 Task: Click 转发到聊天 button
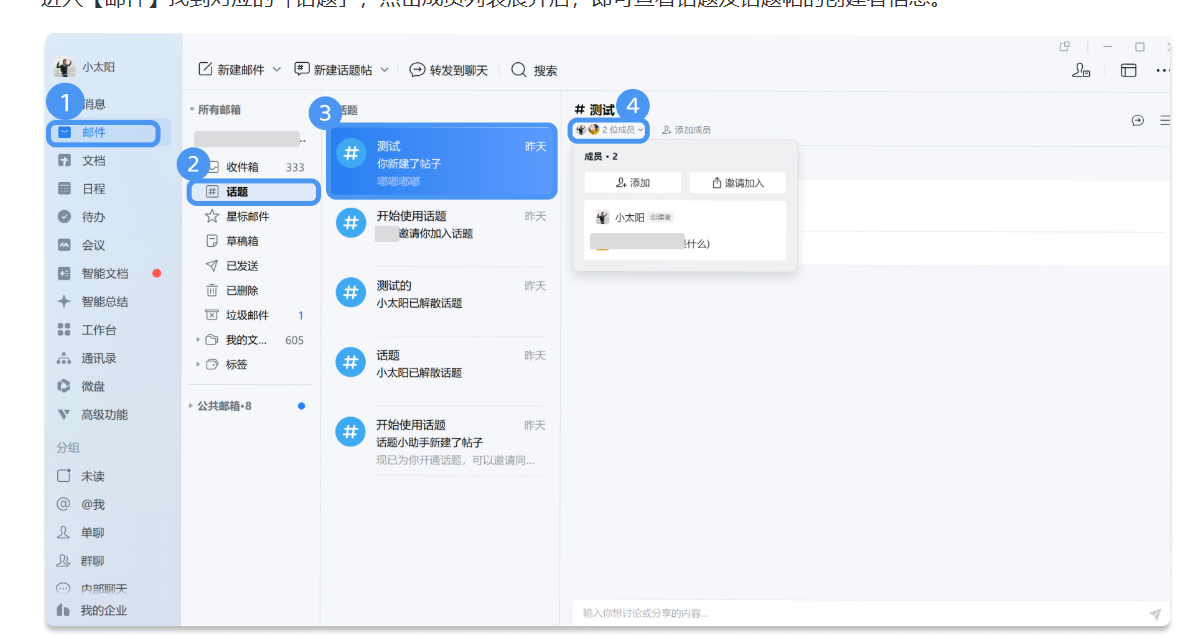pyautogui.click(x=449, y=70)
